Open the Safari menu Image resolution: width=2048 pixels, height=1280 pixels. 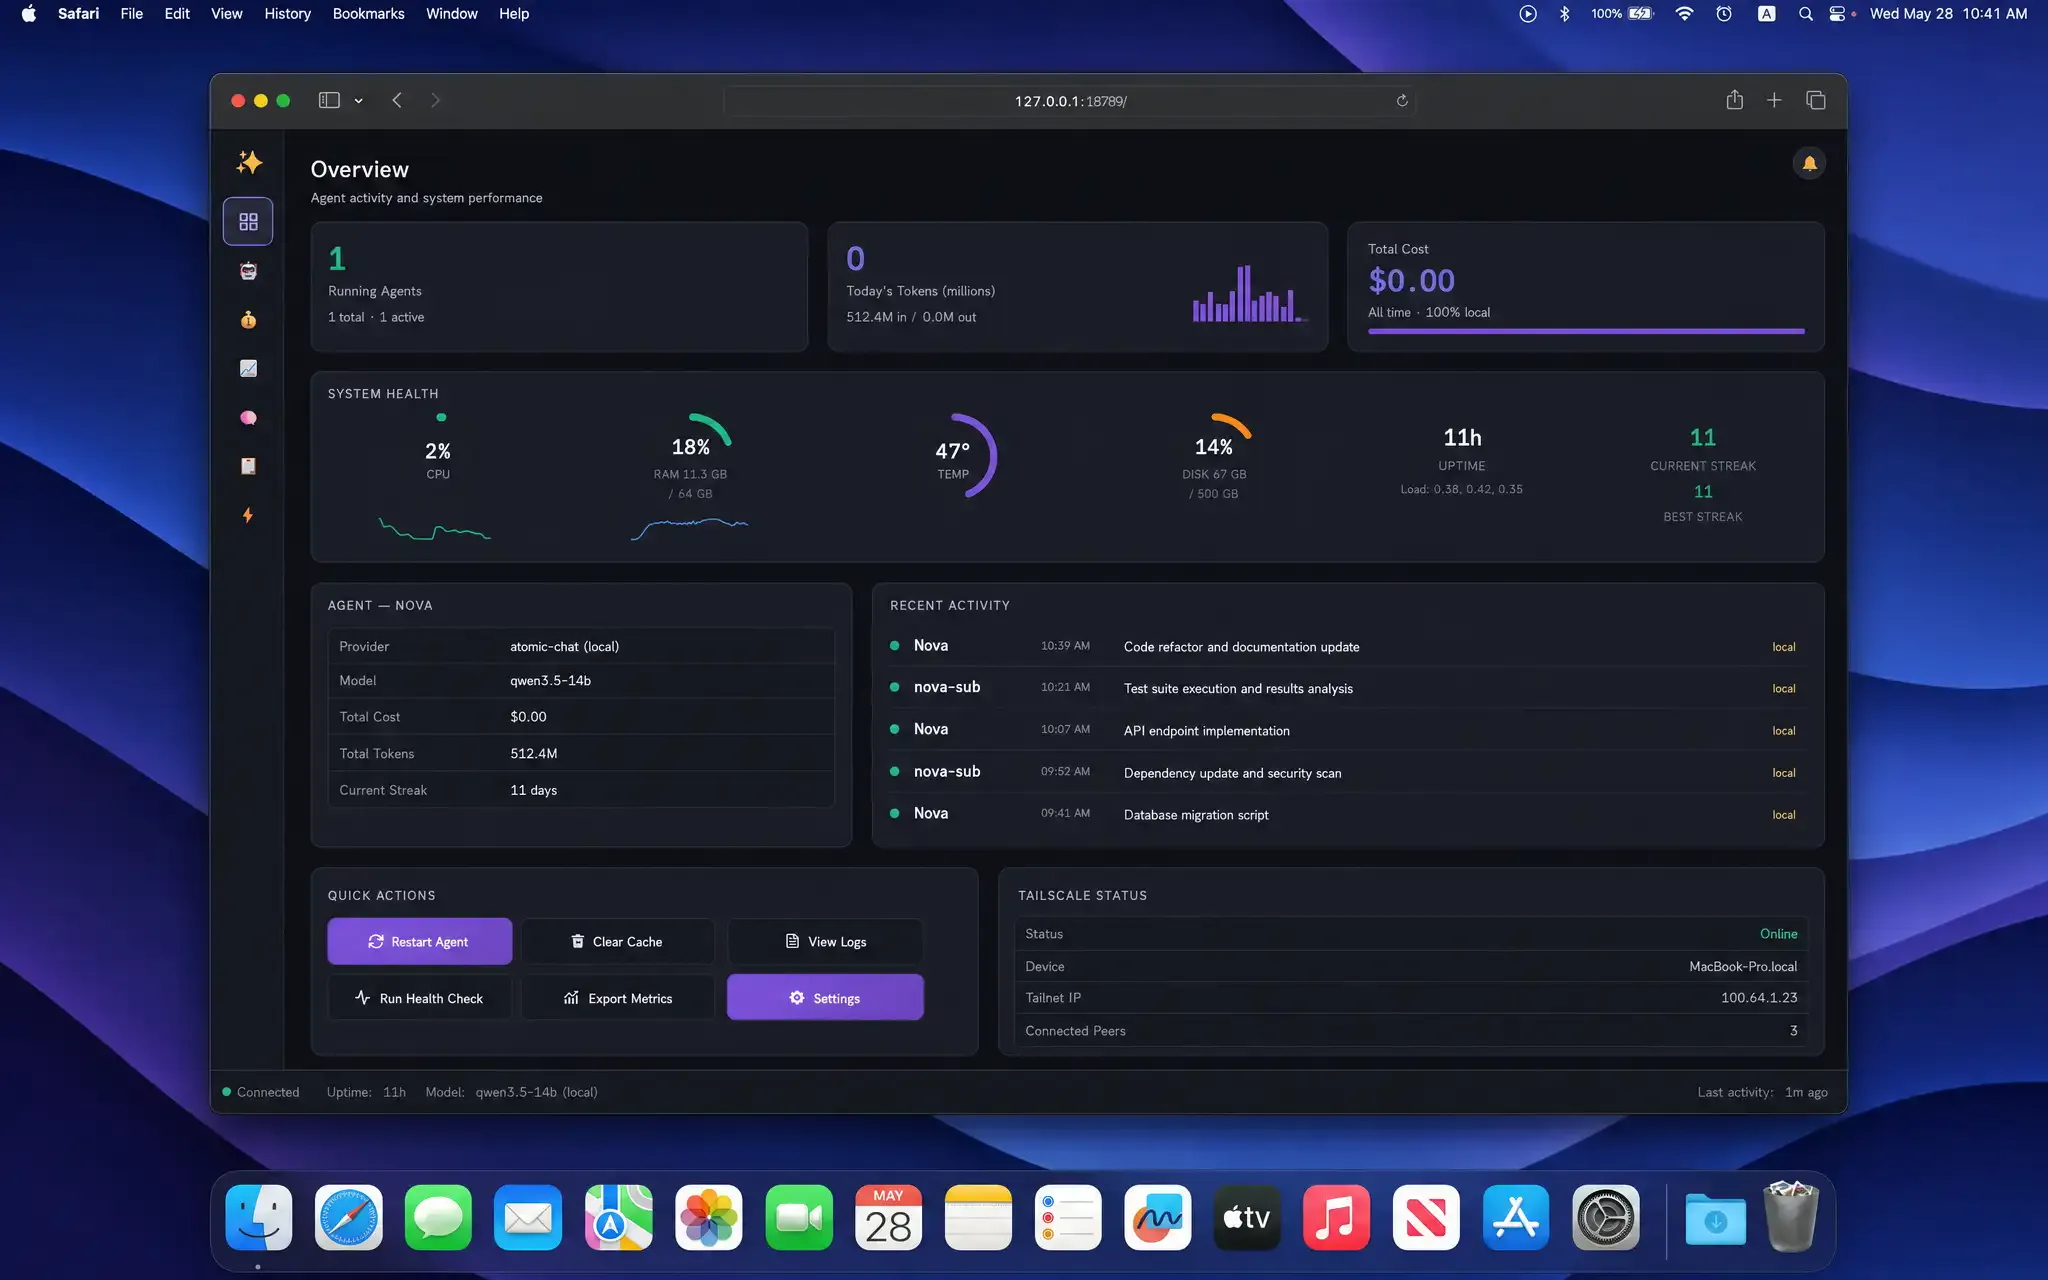click(78, 14)
